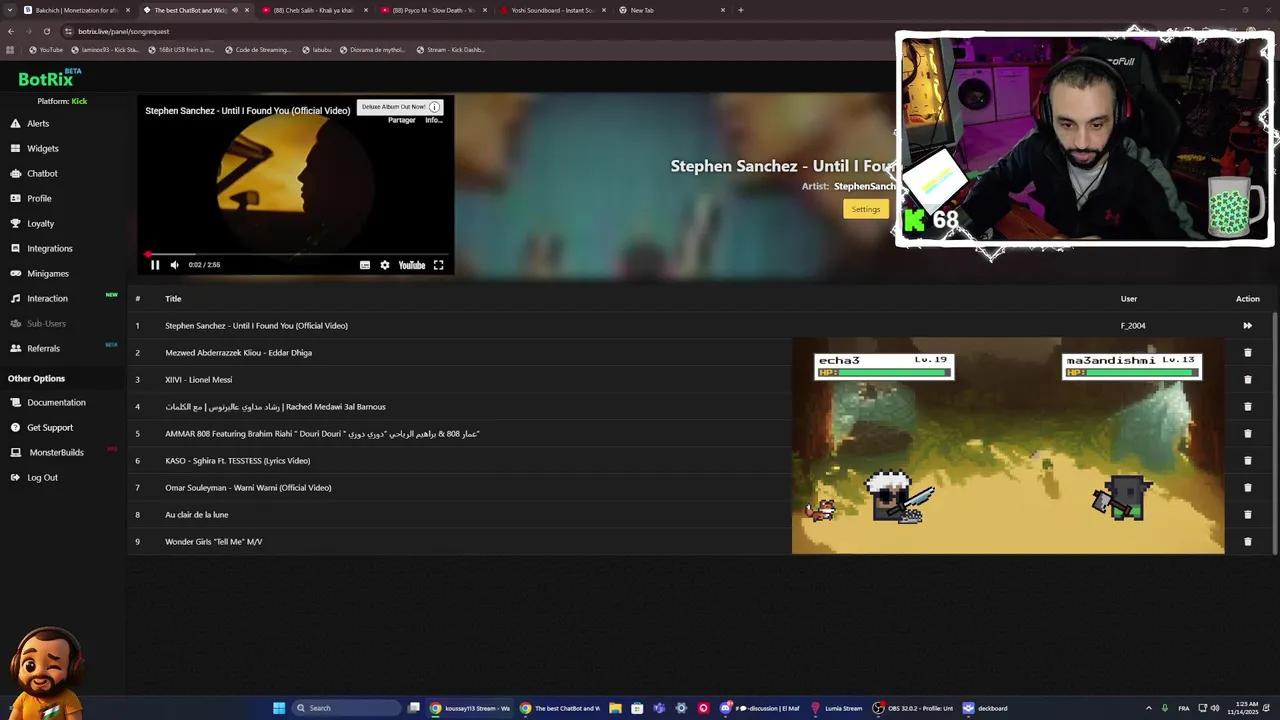Image resolution: width=1280 pixels, height=720 pixels.
Task: Select song title XIIVI - Lionel Messi
Action: click(198, 379)
